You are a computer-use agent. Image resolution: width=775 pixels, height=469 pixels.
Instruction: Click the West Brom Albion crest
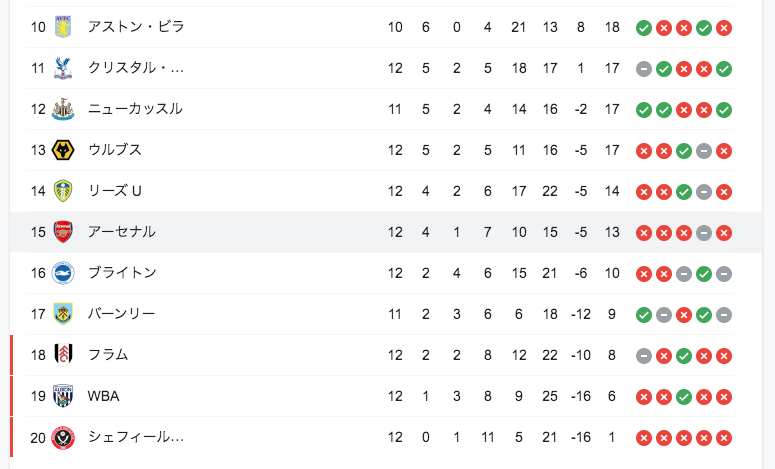63,396
